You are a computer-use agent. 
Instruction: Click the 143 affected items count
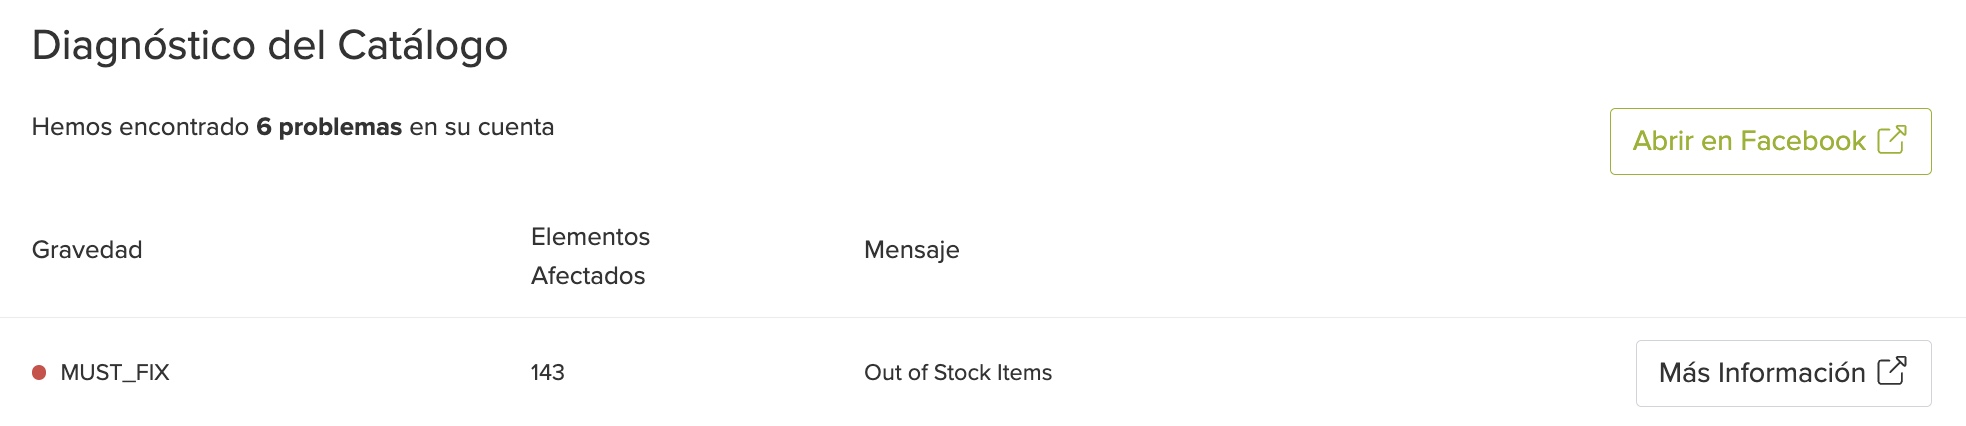[x=548, y=373]
